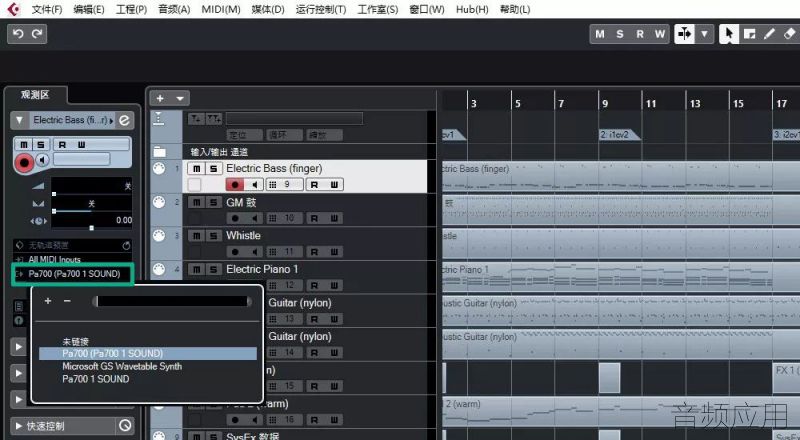Open the 文件(F) menu
Screen dimensions: 800x440
[x=47, y=9]
